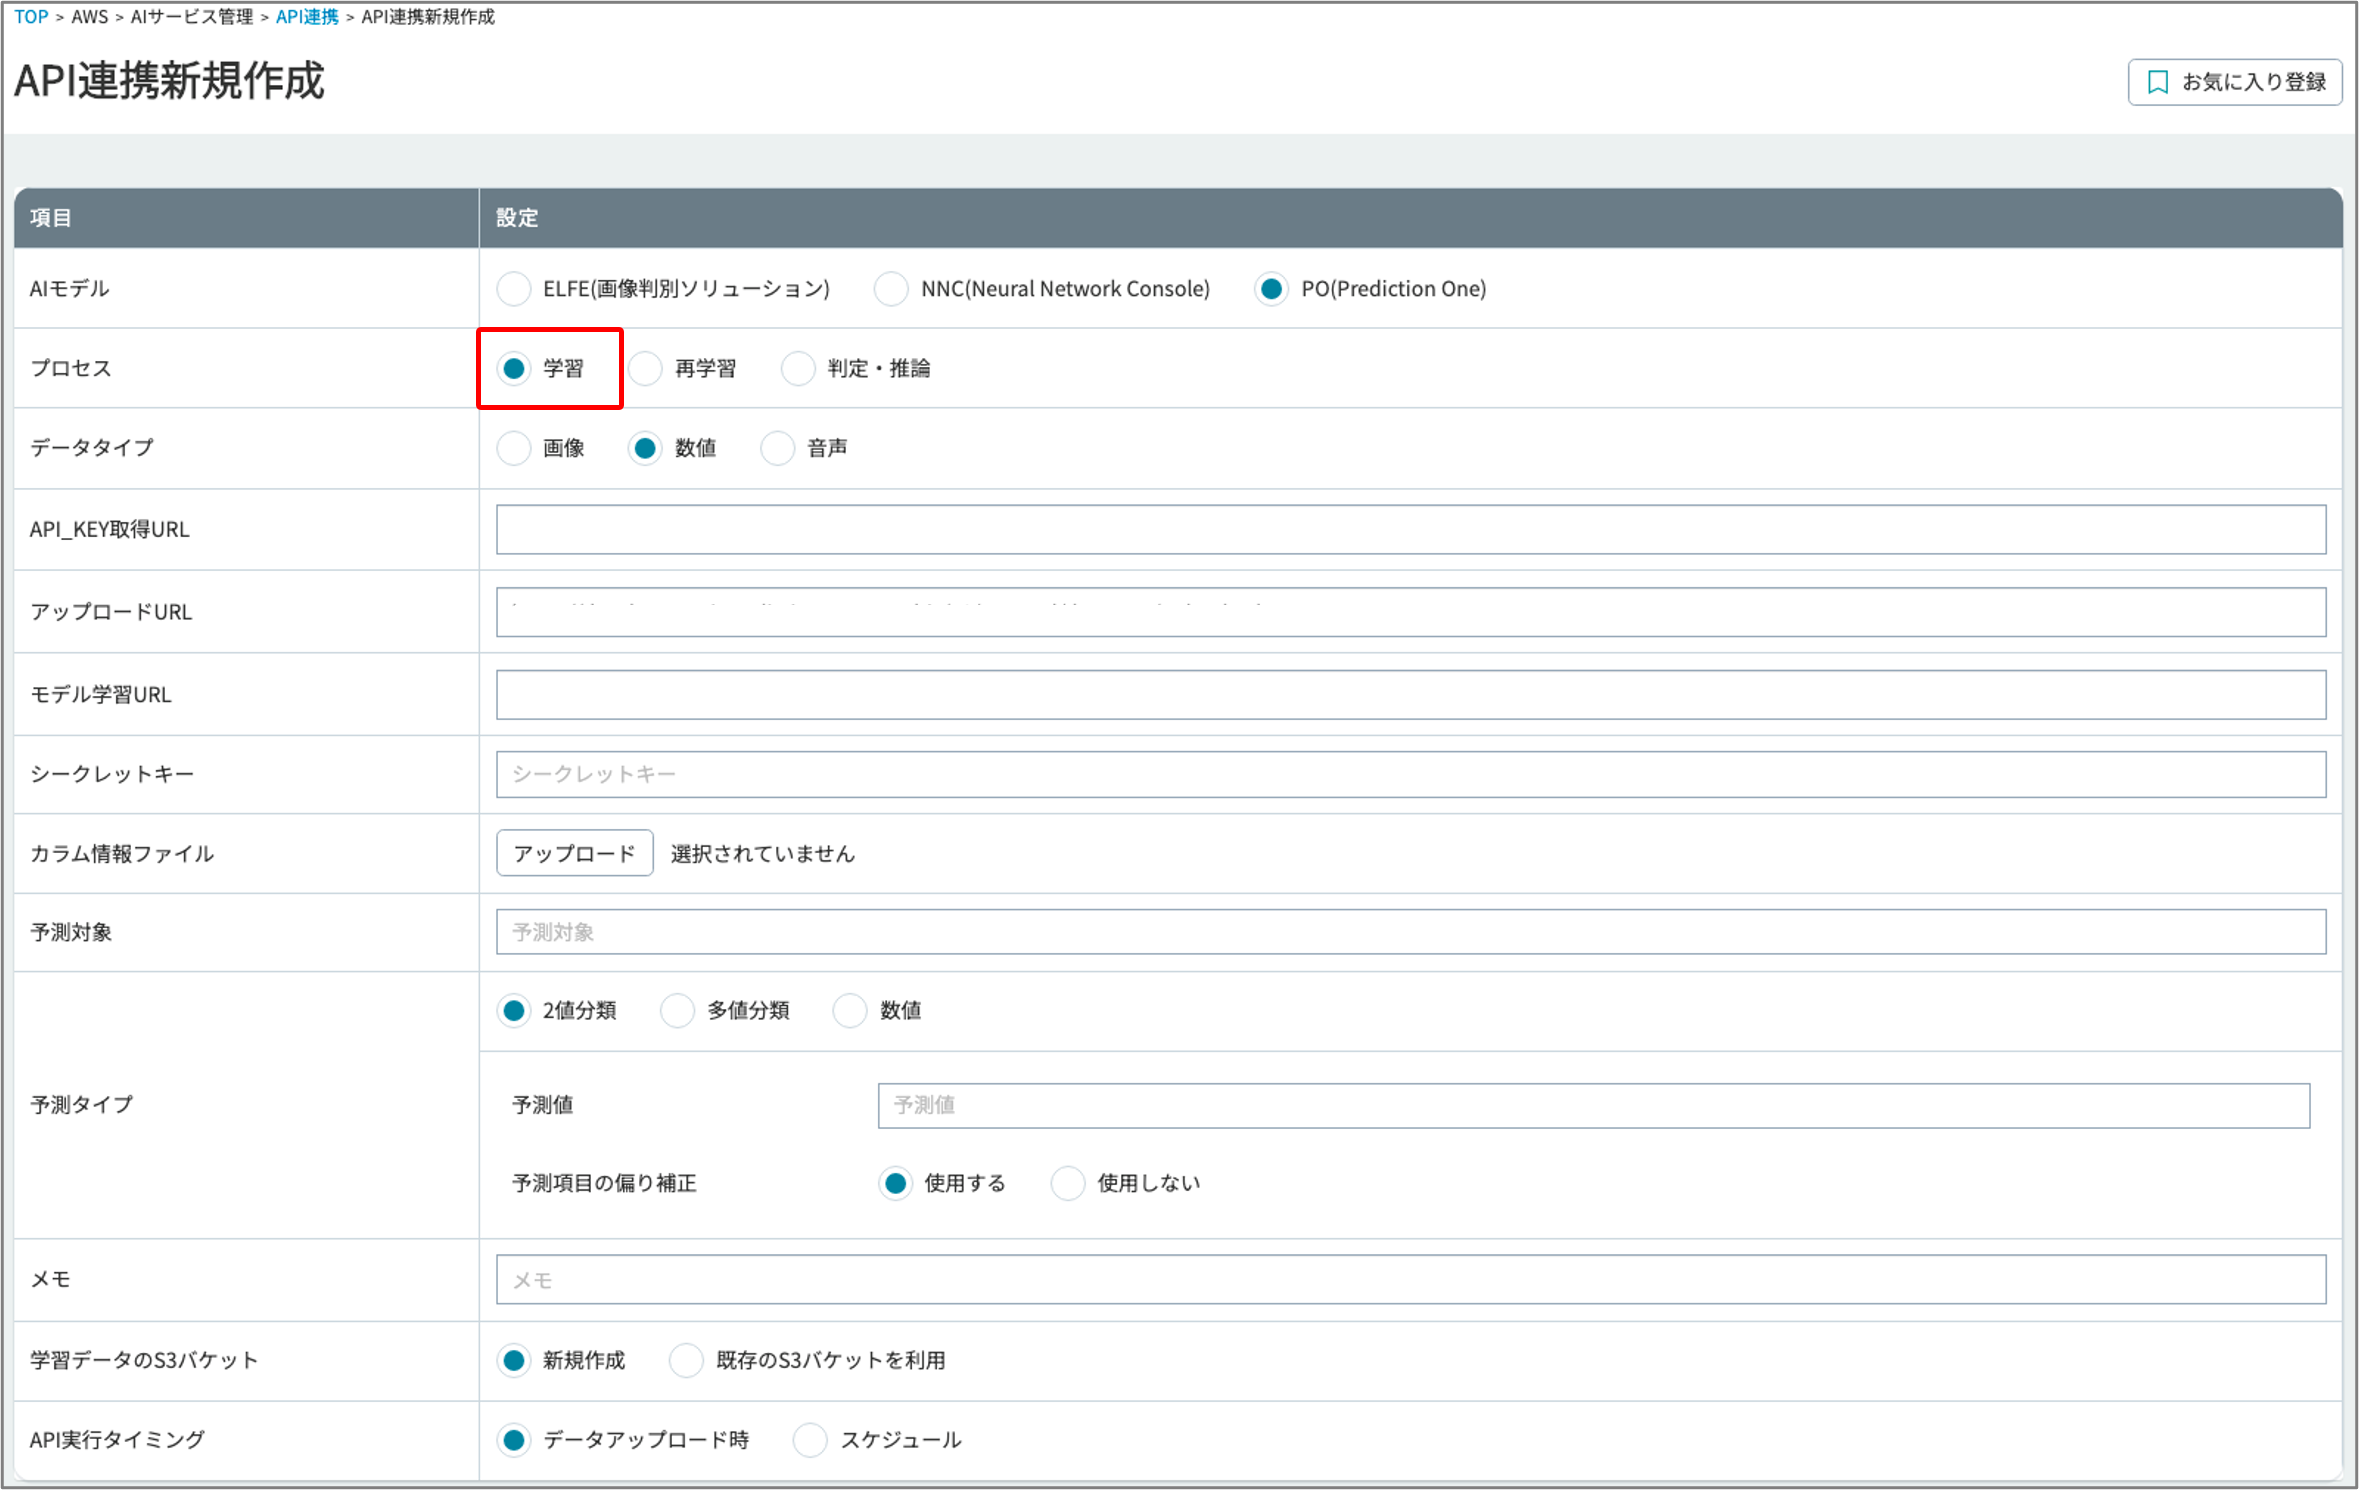Click the お気に入り登録 bookmark button

point(2234,82)
